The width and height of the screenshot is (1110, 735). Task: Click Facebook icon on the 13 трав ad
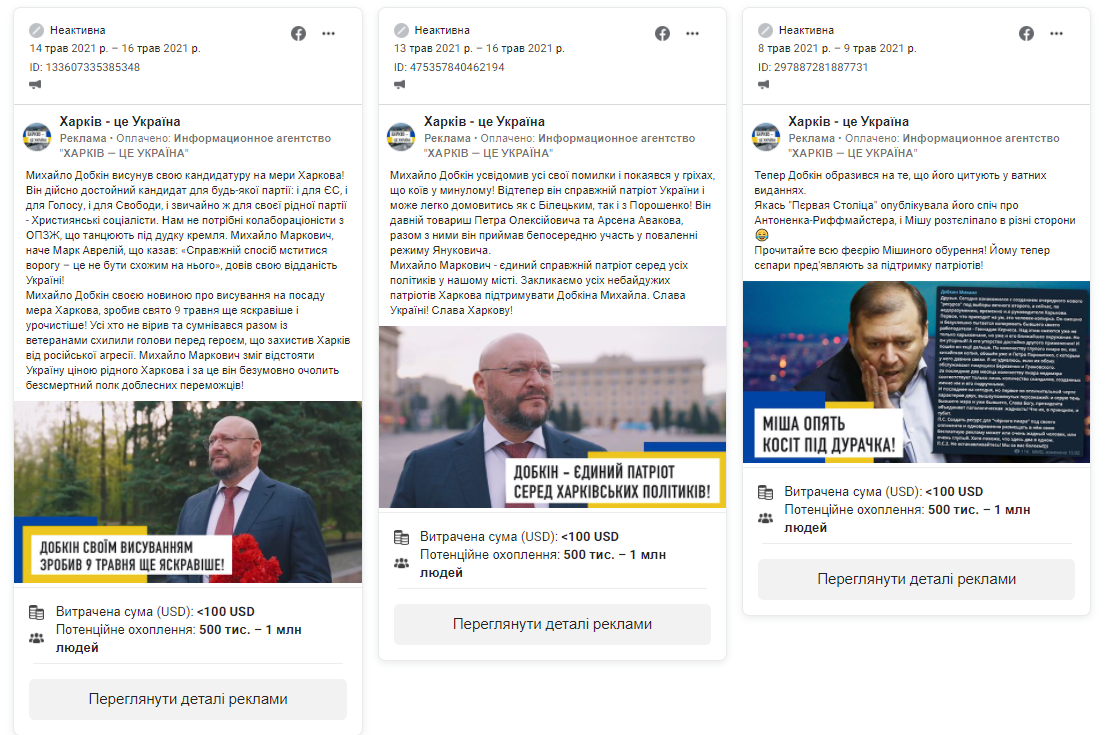[662, 33]
